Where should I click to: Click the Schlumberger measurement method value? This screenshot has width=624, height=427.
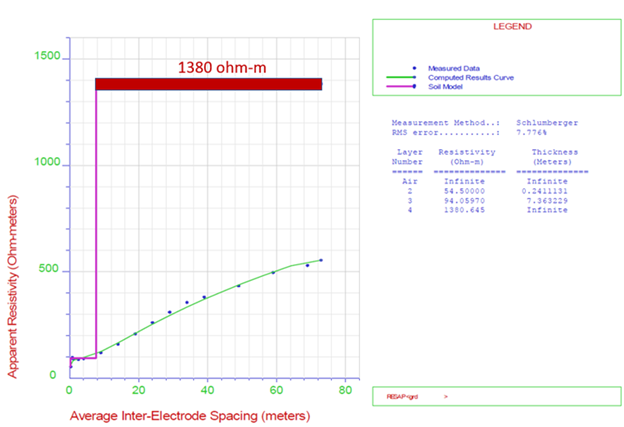click(547, 123)
